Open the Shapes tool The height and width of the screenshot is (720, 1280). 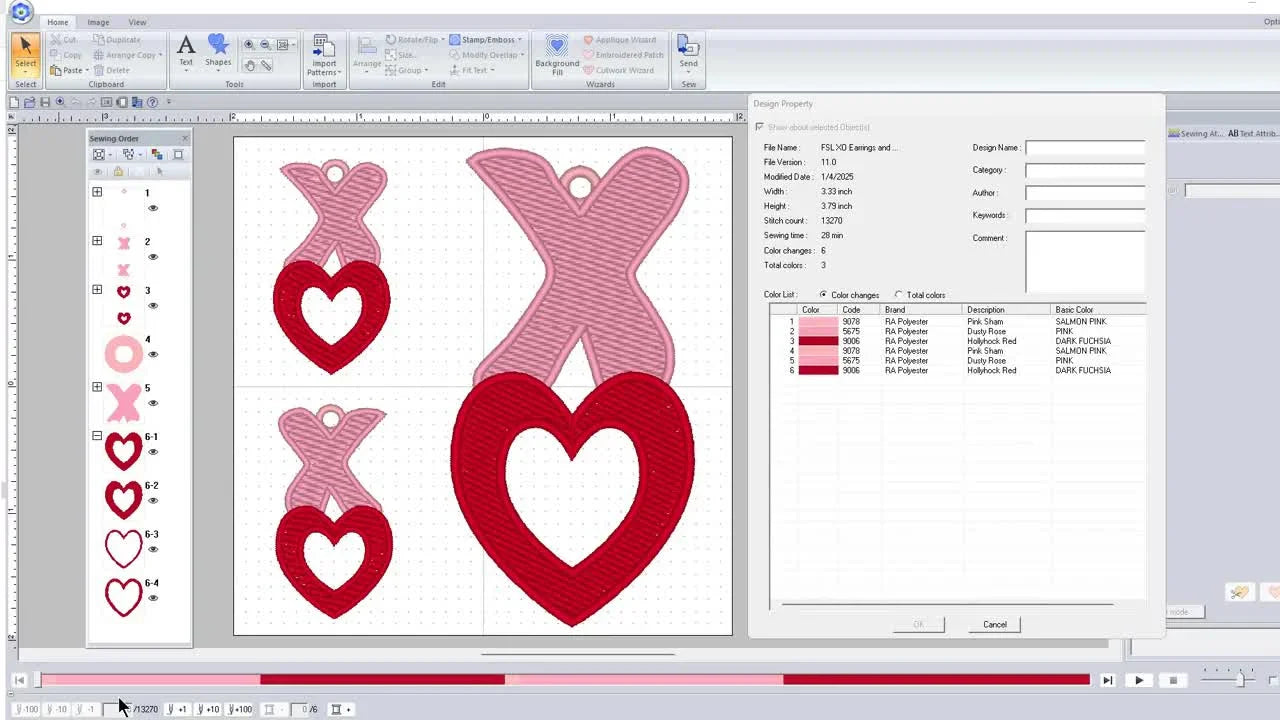pyautogui.click(x=218, y=50)
